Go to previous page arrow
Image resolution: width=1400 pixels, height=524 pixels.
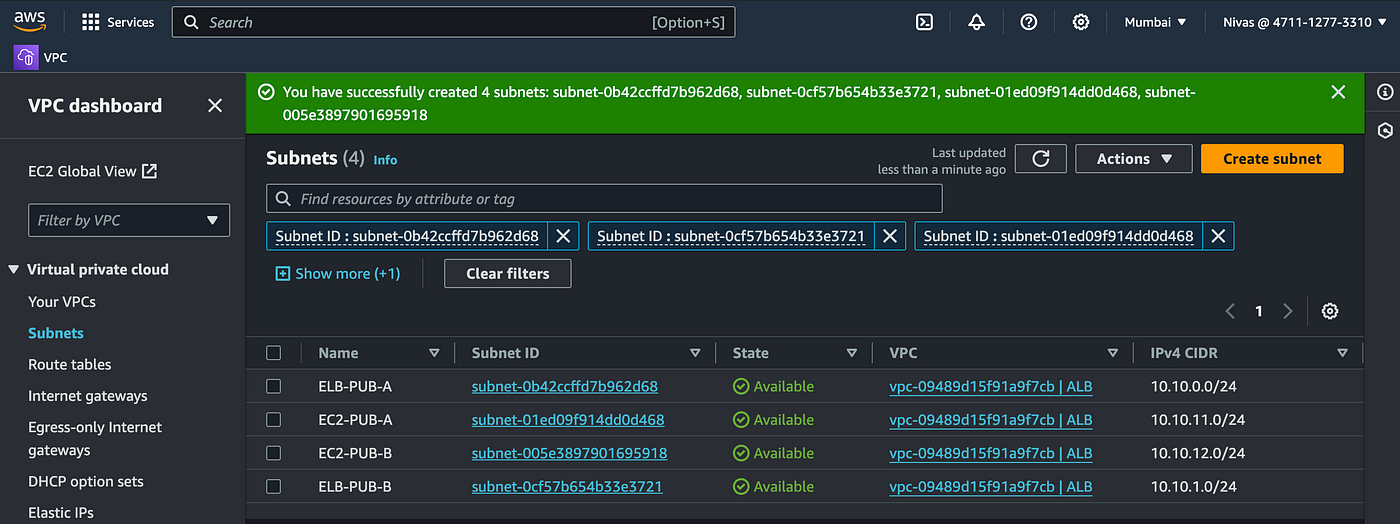tap(1230, 311)
